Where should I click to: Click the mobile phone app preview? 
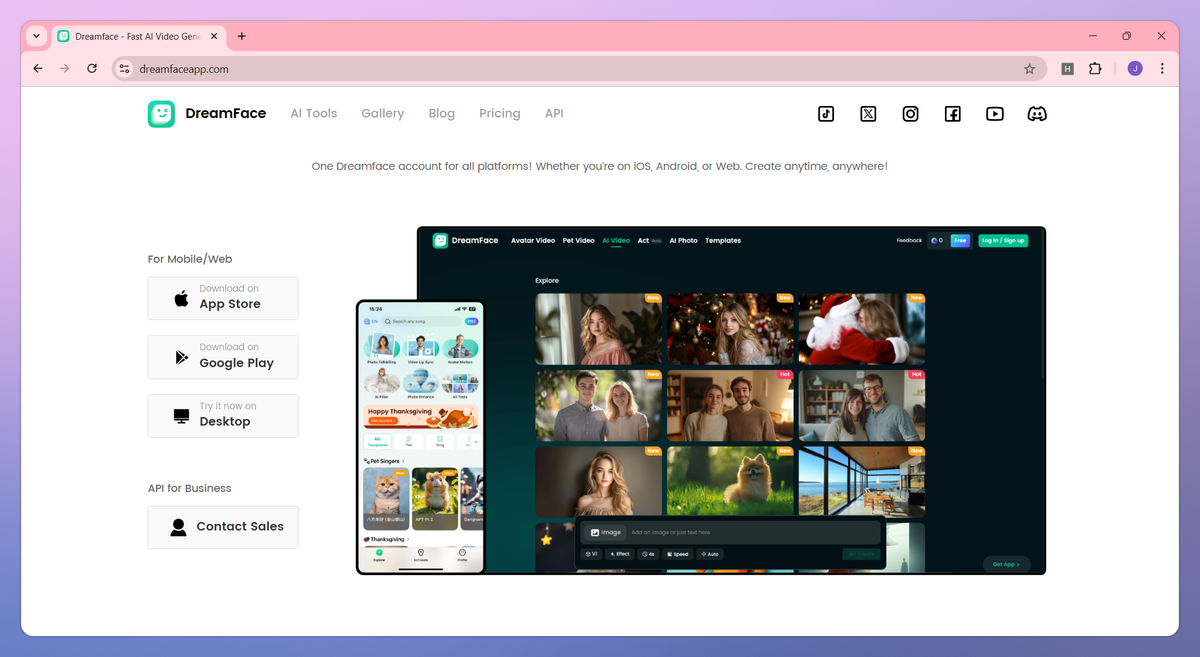(x=420, y=437)
